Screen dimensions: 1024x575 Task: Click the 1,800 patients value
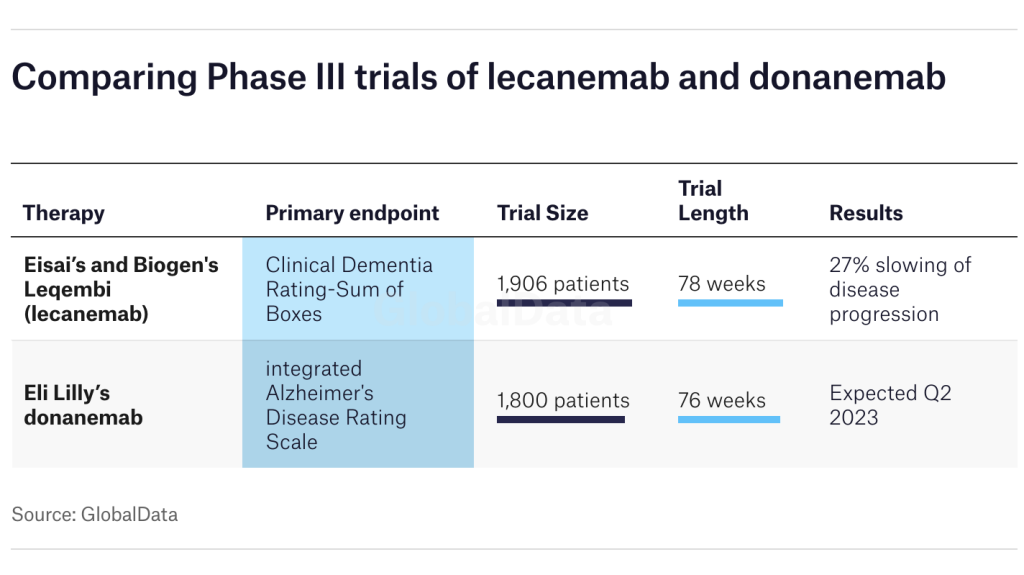pos(563,401)
